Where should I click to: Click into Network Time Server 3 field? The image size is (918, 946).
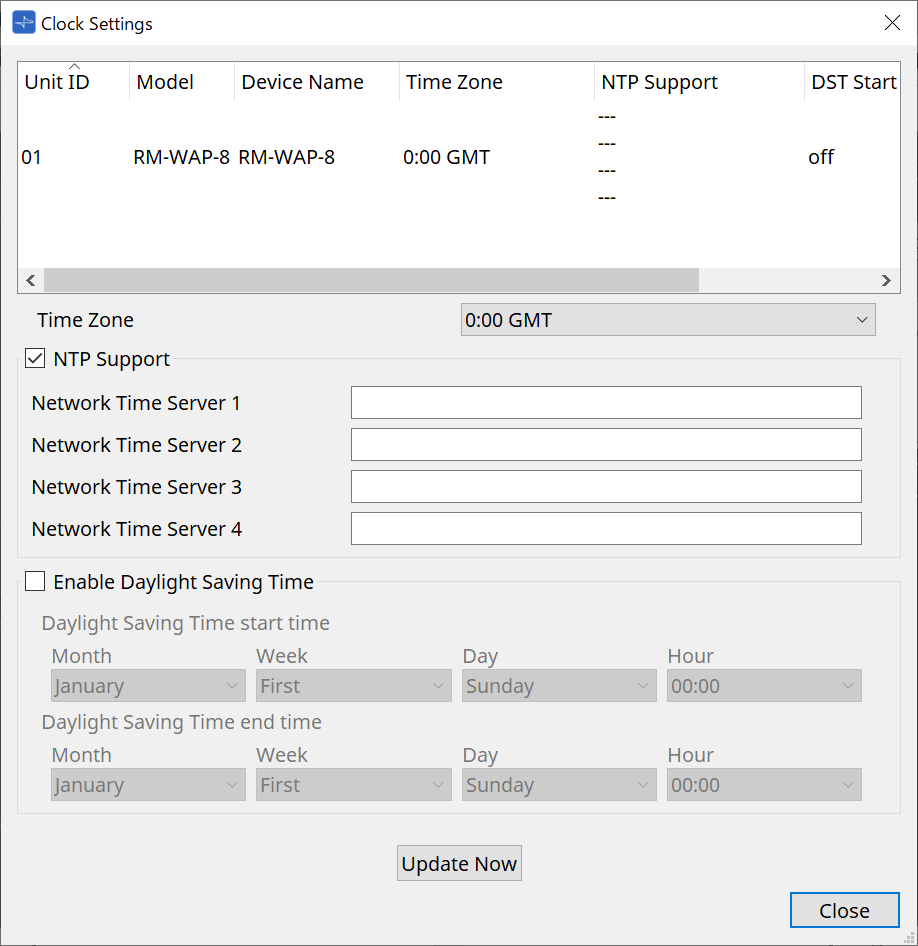pyautogui.click(x=605, y=487)
